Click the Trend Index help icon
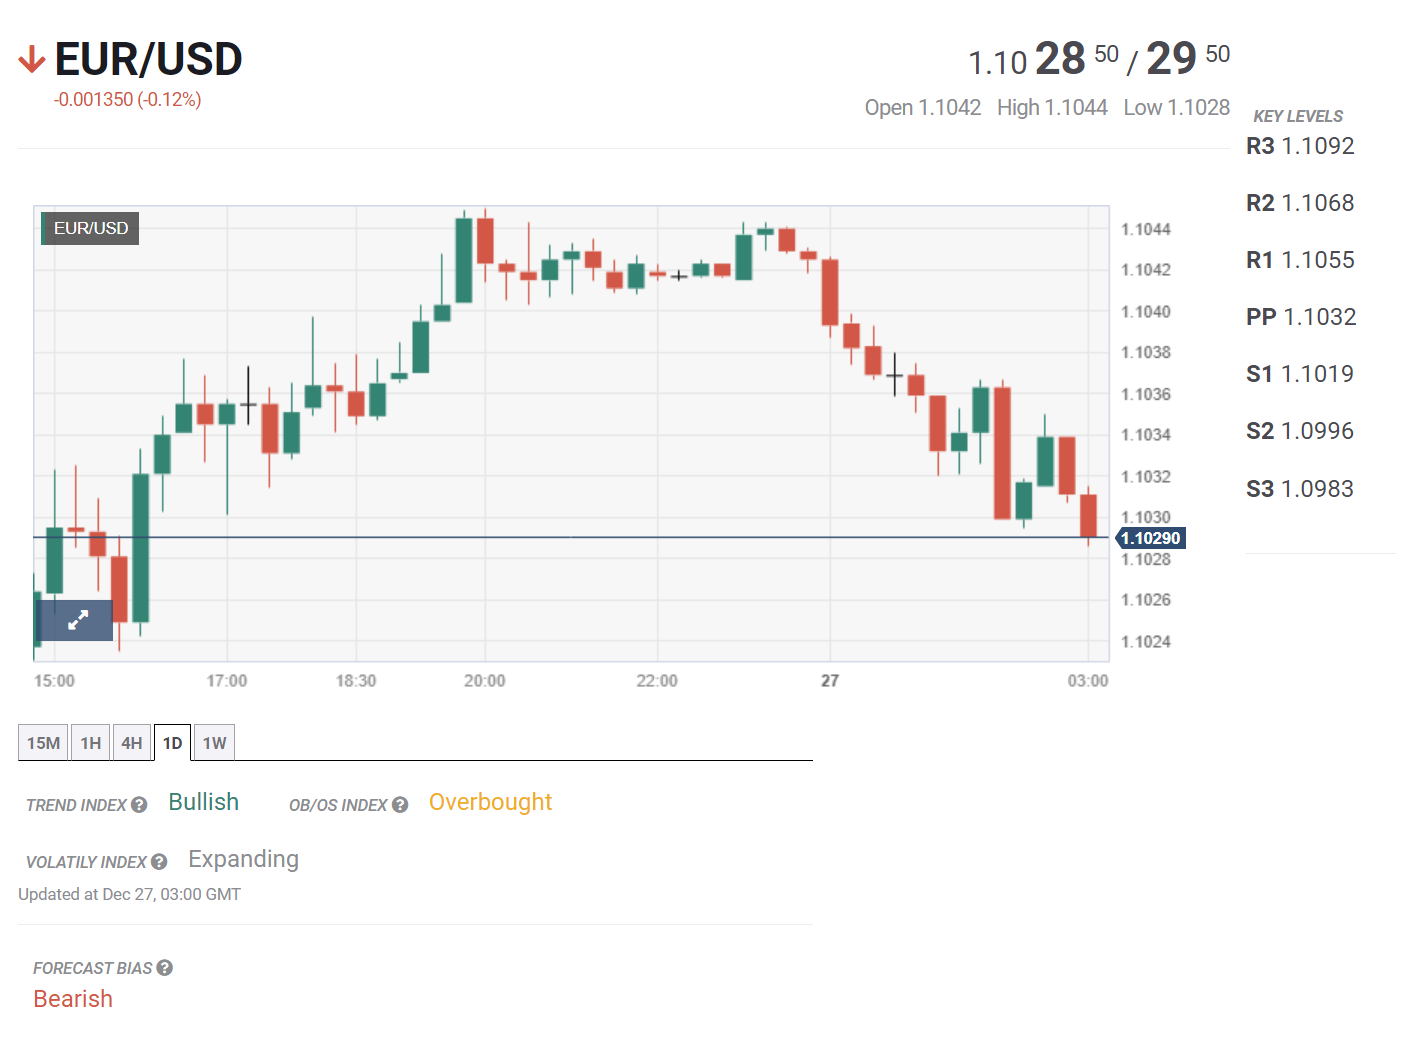1405x1047 pixels. (x=139, y=805)
